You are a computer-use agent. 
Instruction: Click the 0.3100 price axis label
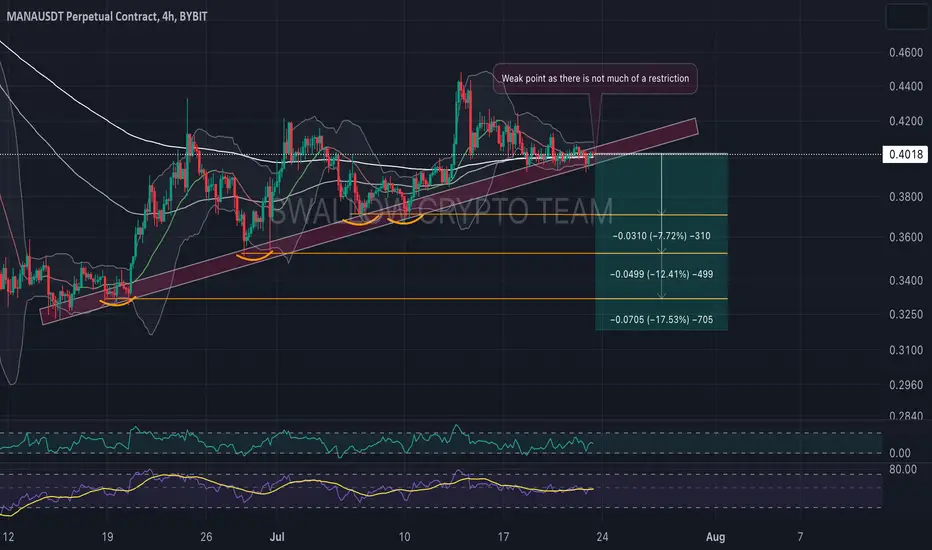pyautogui.click(x=906, y=350)
